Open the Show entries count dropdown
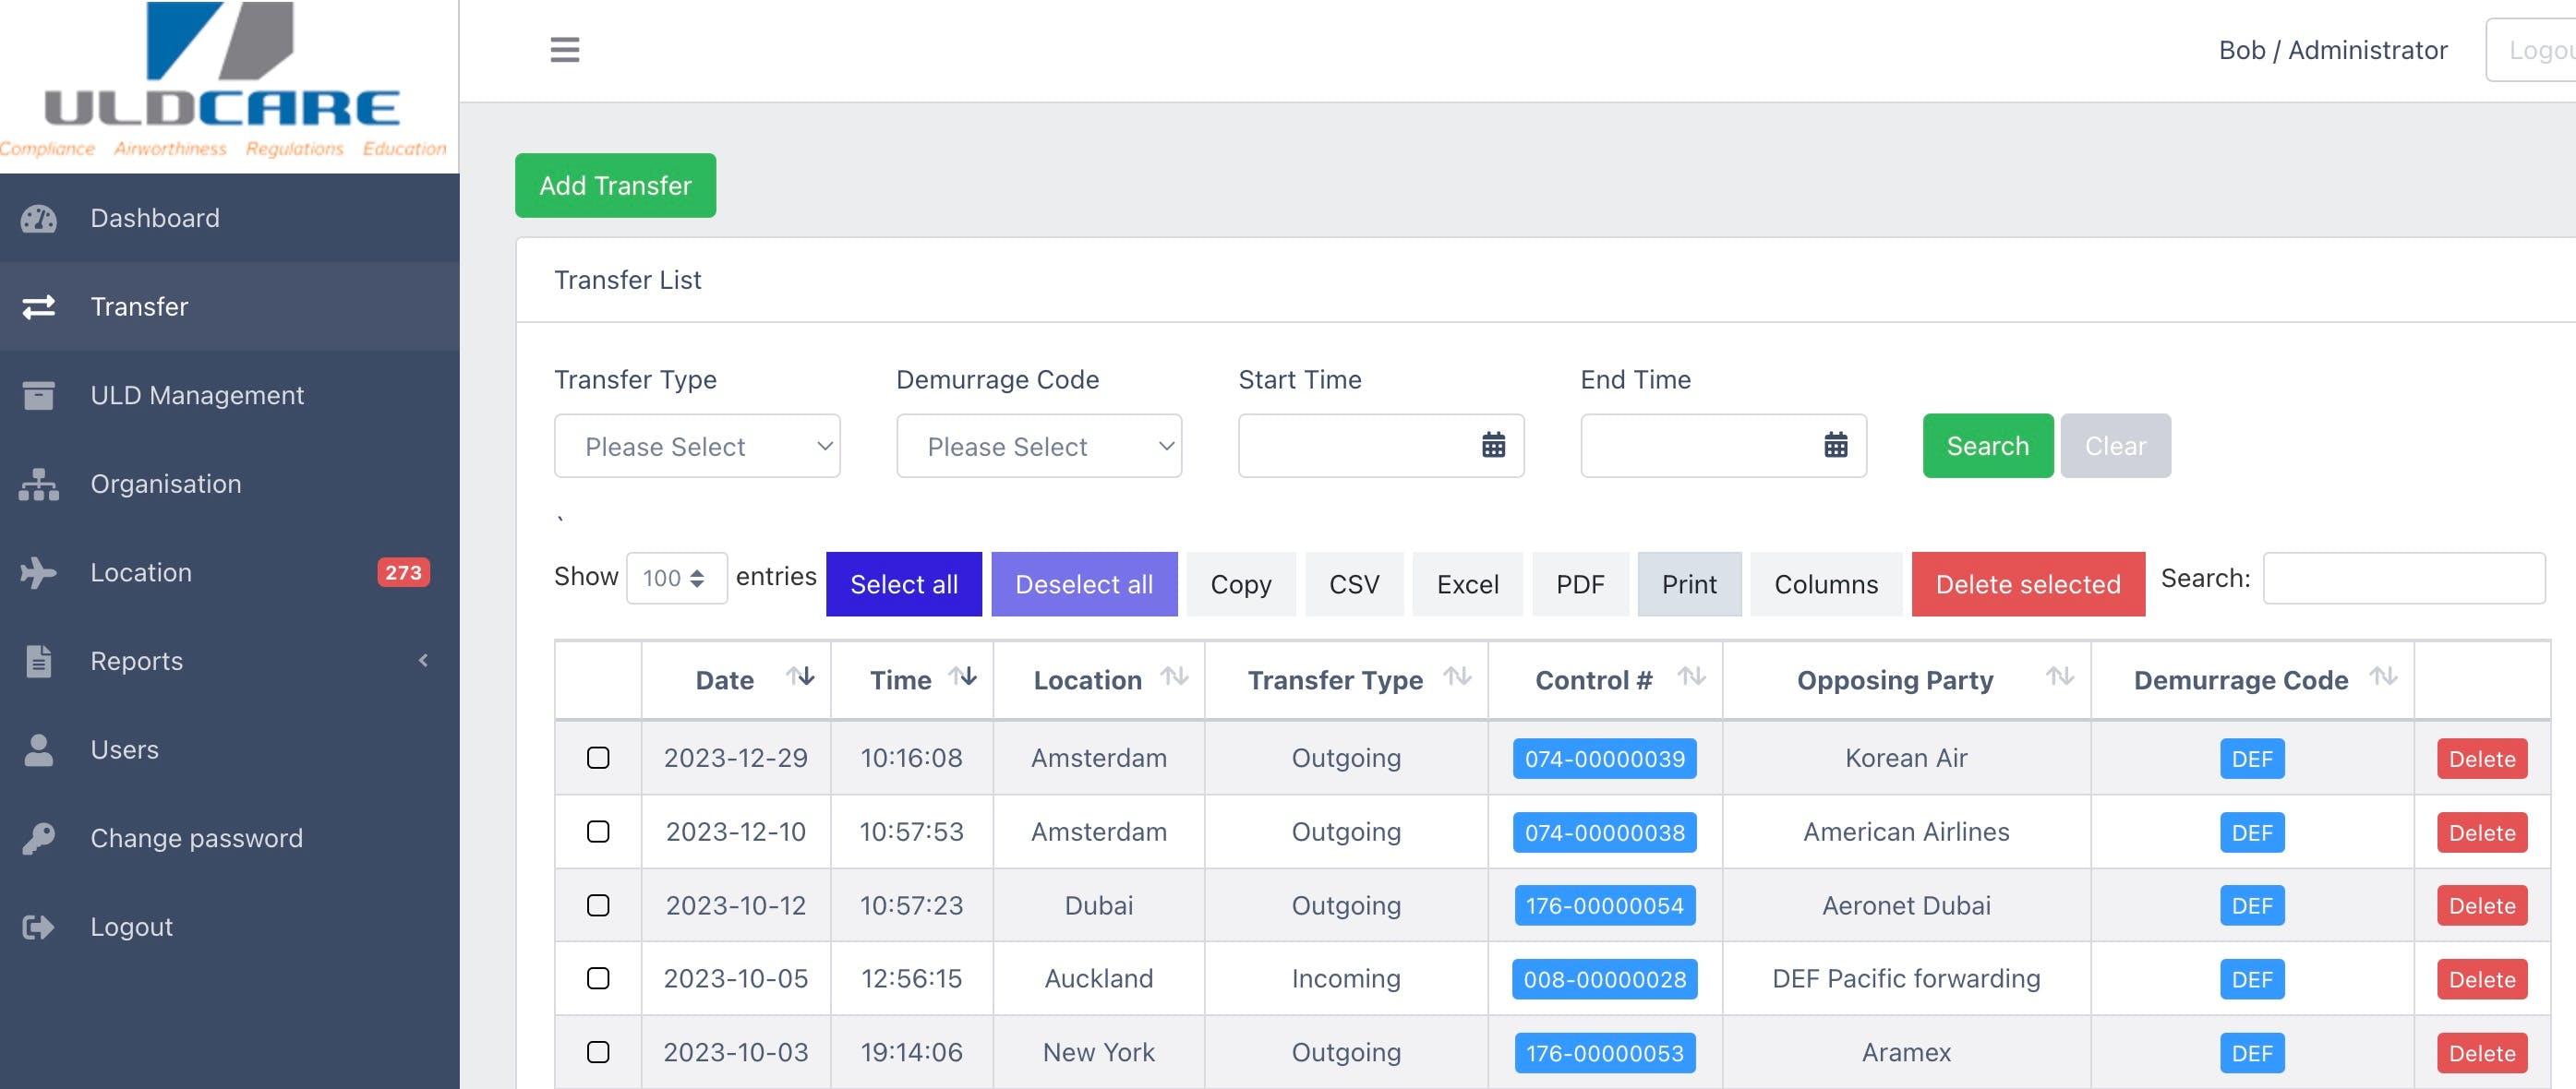 (676, 578)
